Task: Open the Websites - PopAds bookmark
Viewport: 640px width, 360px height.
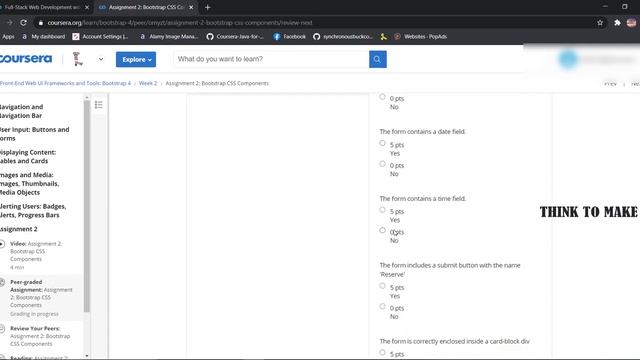Action: pos(420,37)
